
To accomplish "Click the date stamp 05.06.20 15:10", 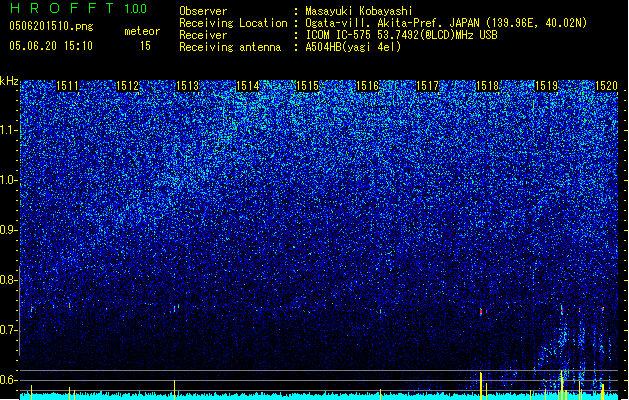I will pos(51,46).
